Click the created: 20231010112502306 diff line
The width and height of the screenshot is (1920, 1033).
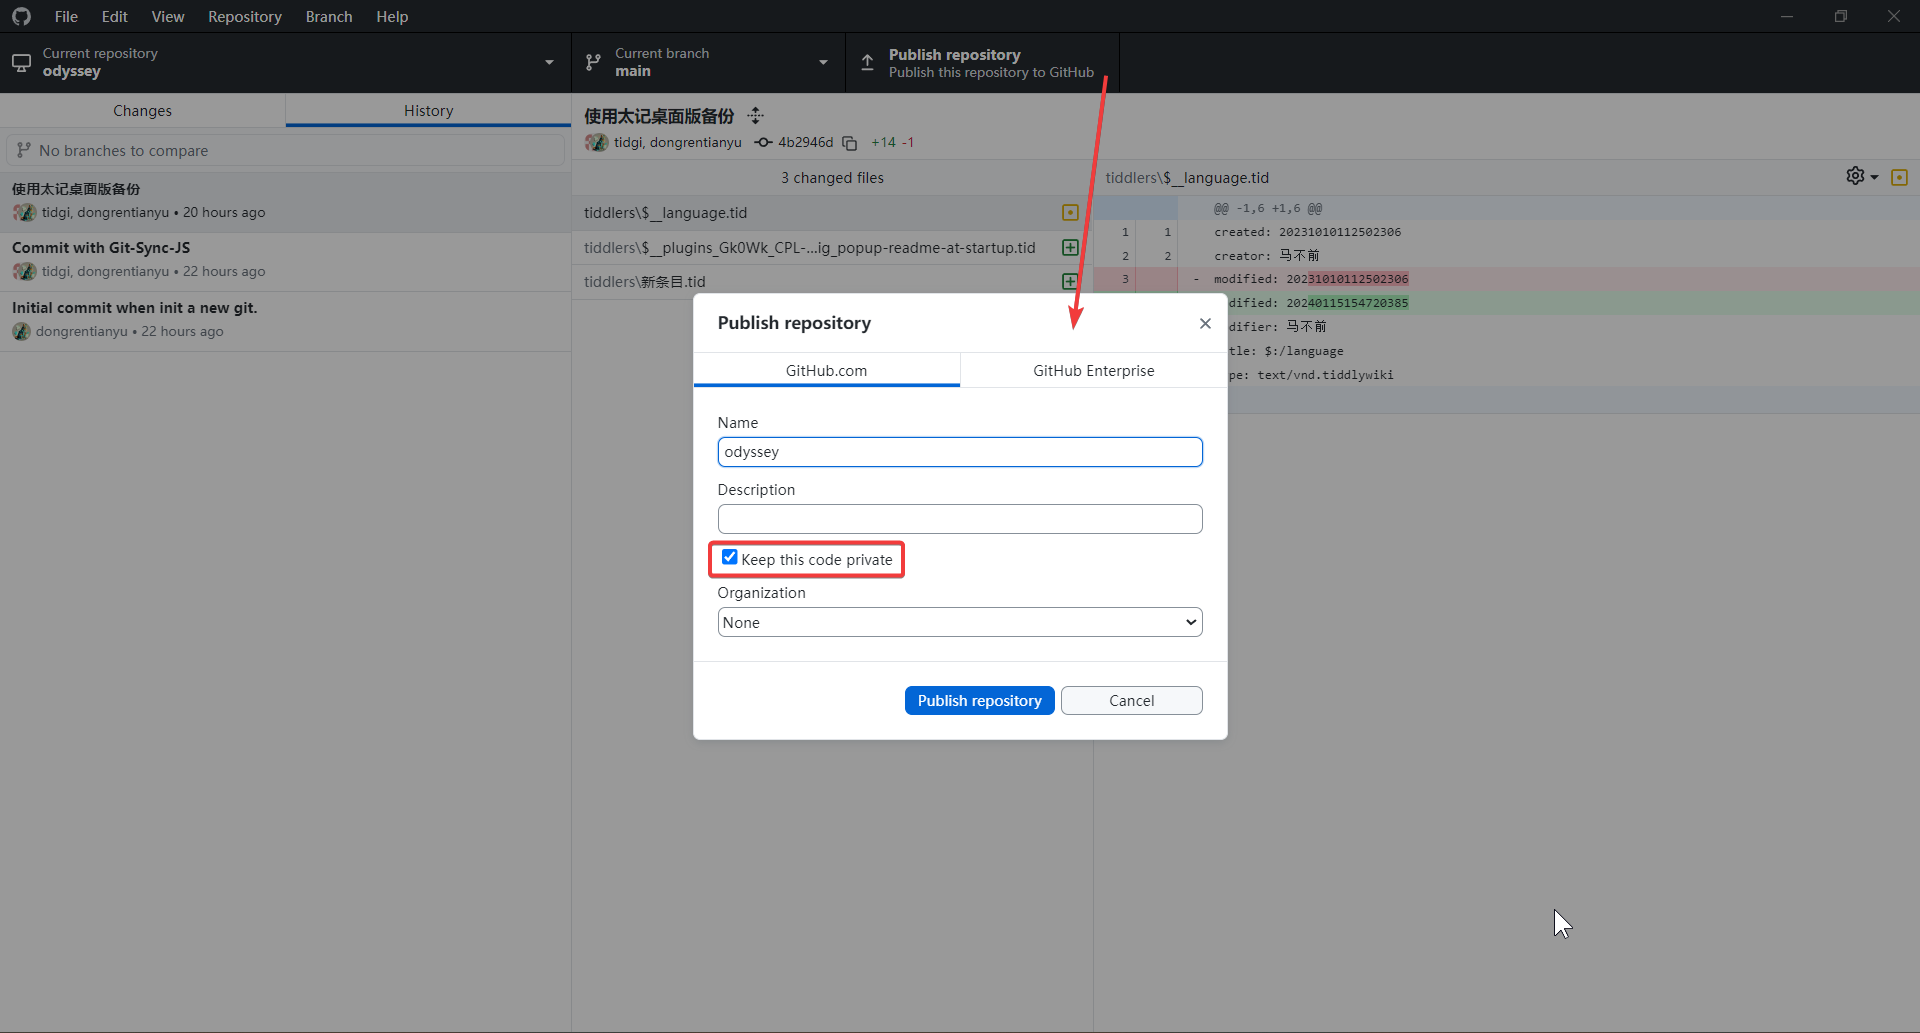click(x=1307, y=232)
